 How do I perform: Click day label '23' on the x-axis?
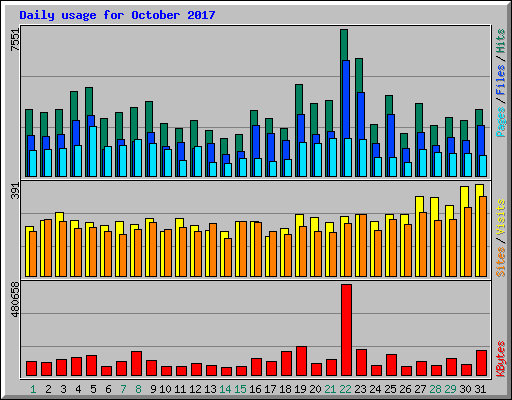(360, 389)
